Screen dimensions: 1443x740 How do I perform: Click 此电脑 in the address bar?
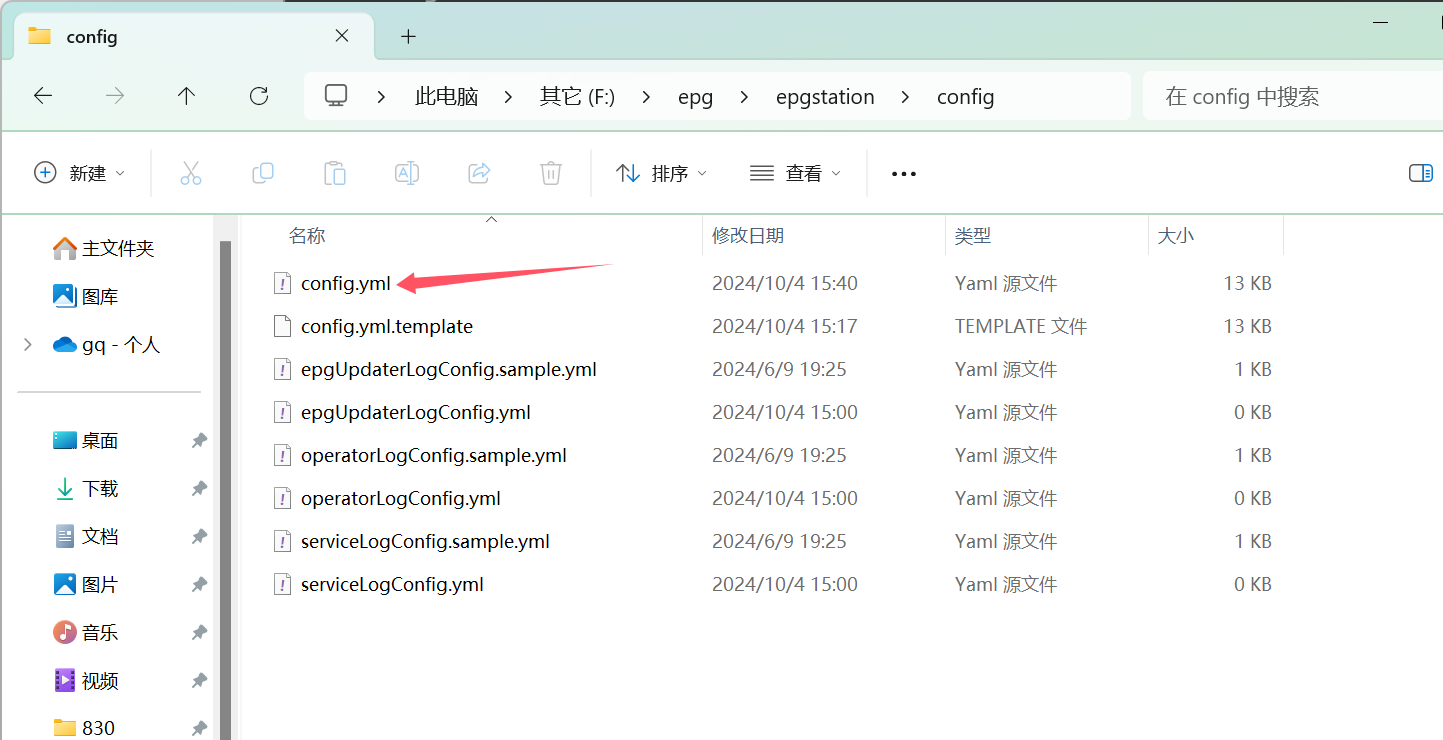tap(446, 97)
